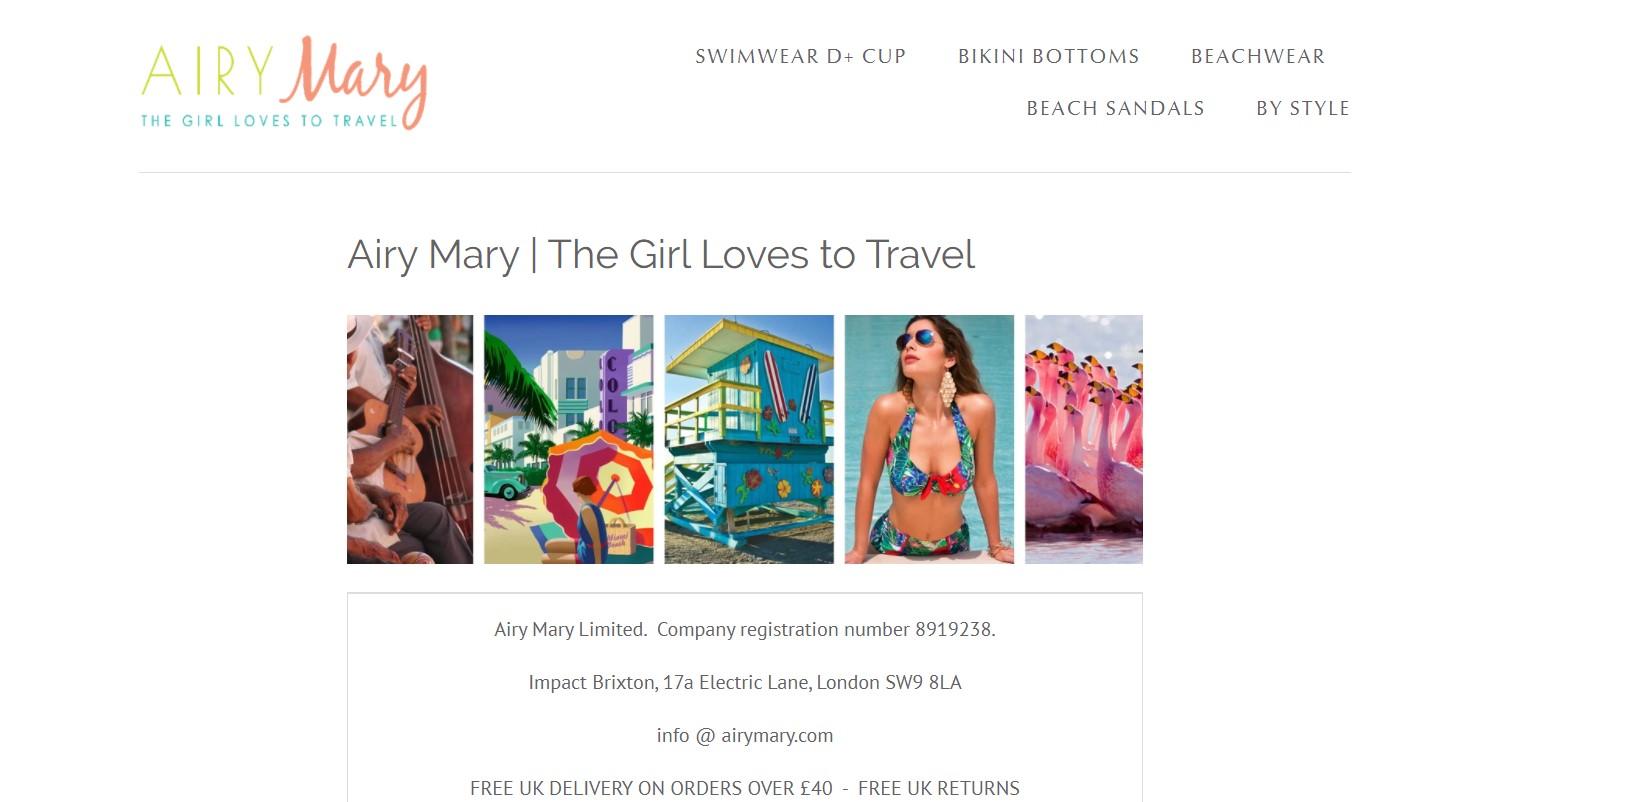Screen dimensions: 1651x802
Task: Open the guitar musicians photo
Action: tap(410, 439)
